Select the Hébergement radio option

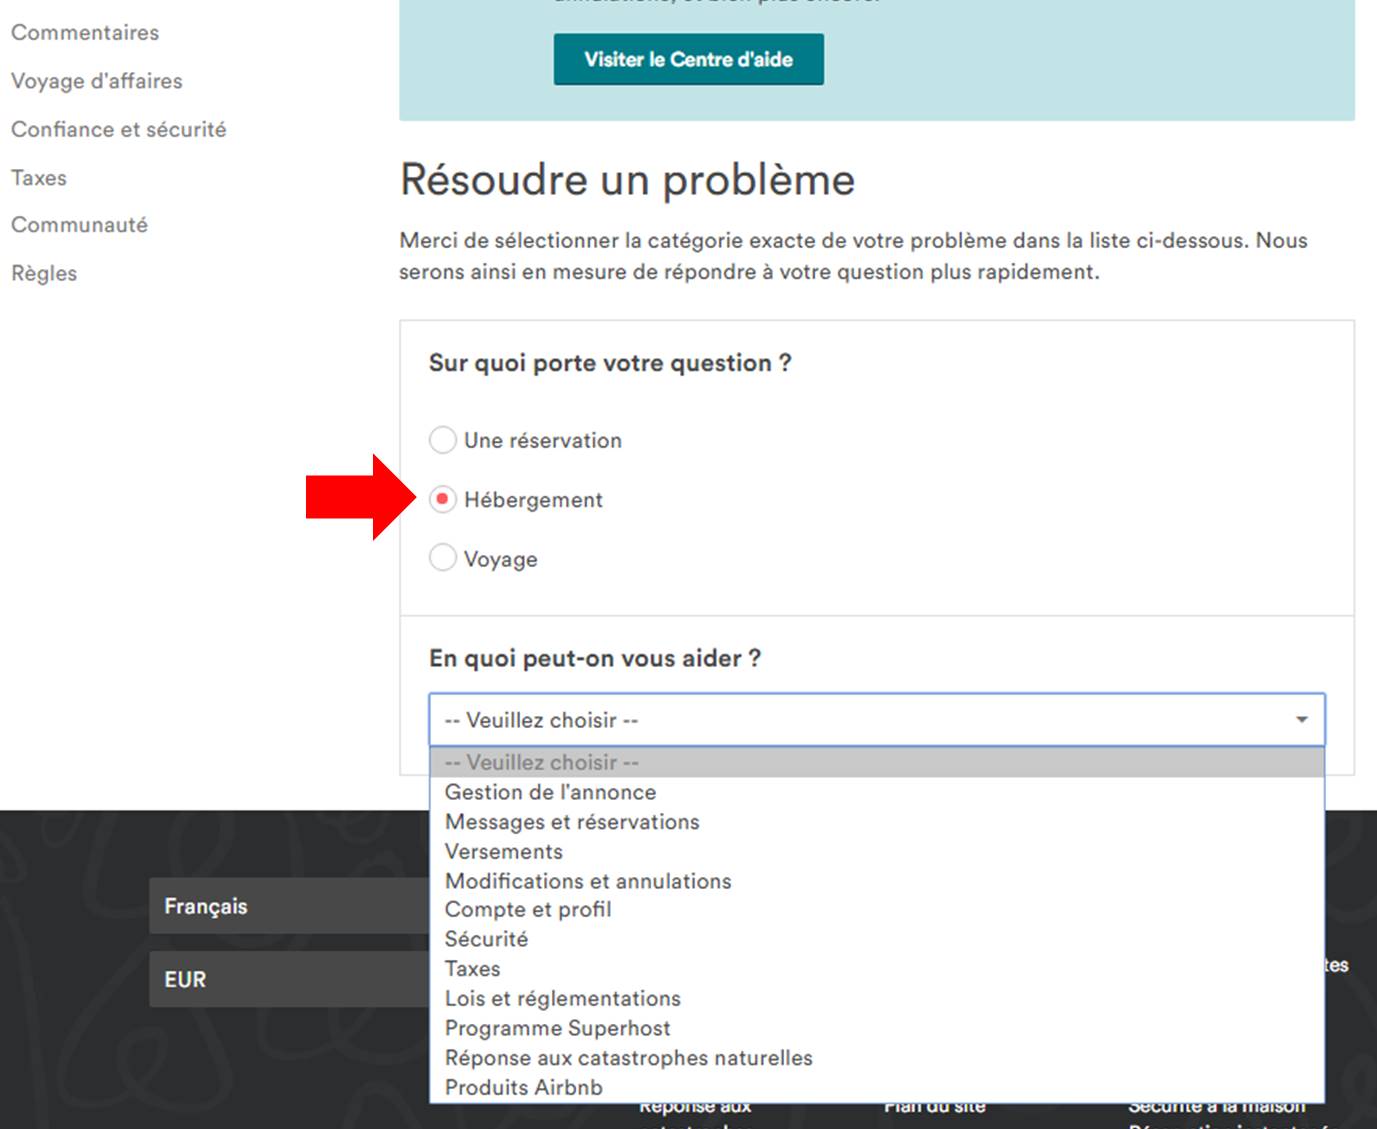click(442, 499)
